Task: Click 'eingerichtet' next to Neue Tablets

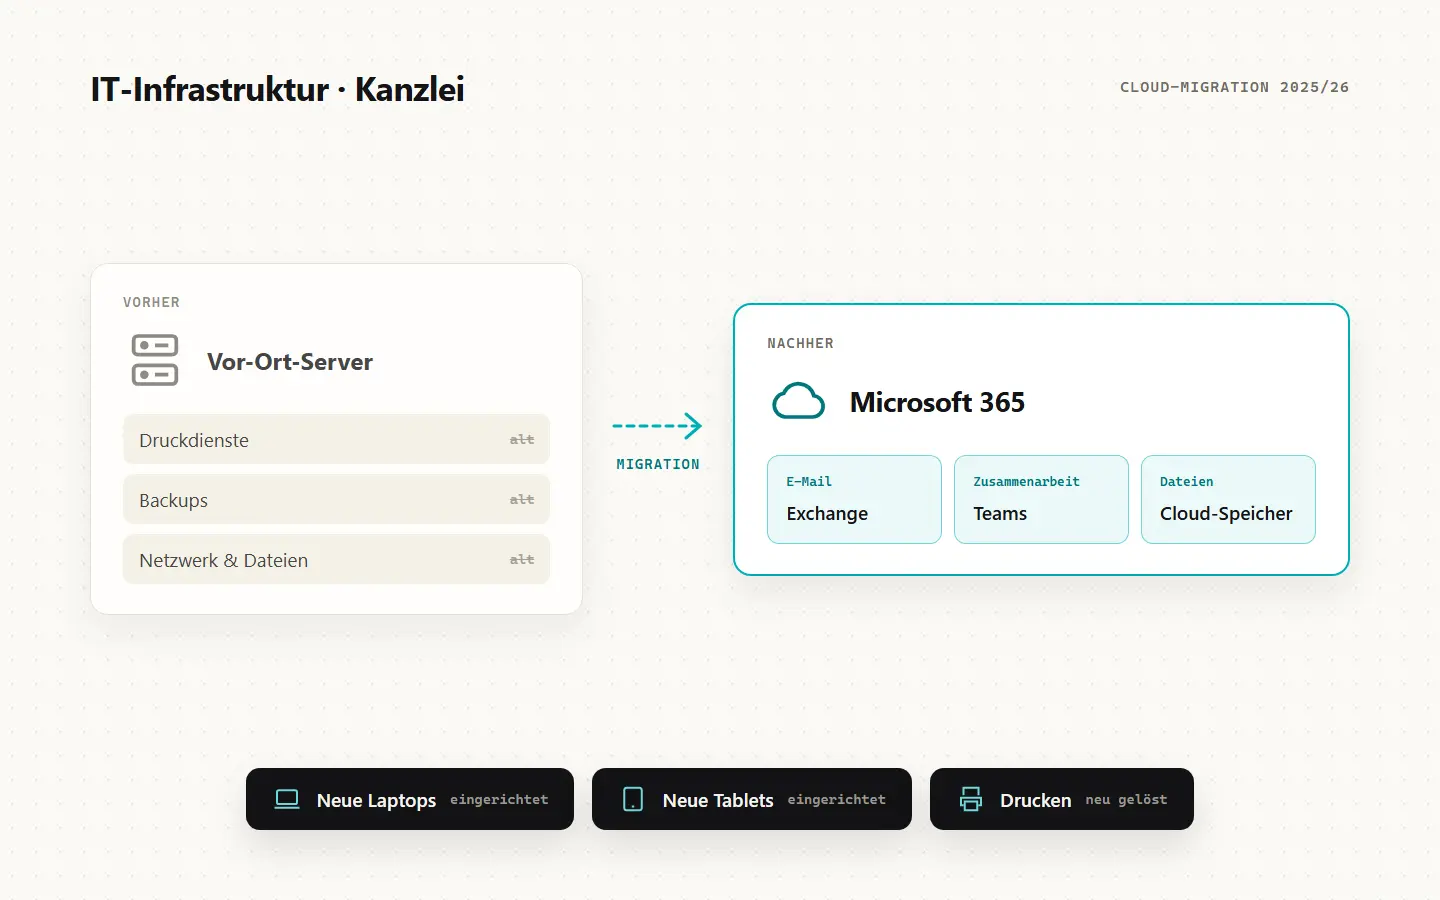Action: tap(836, 800)
